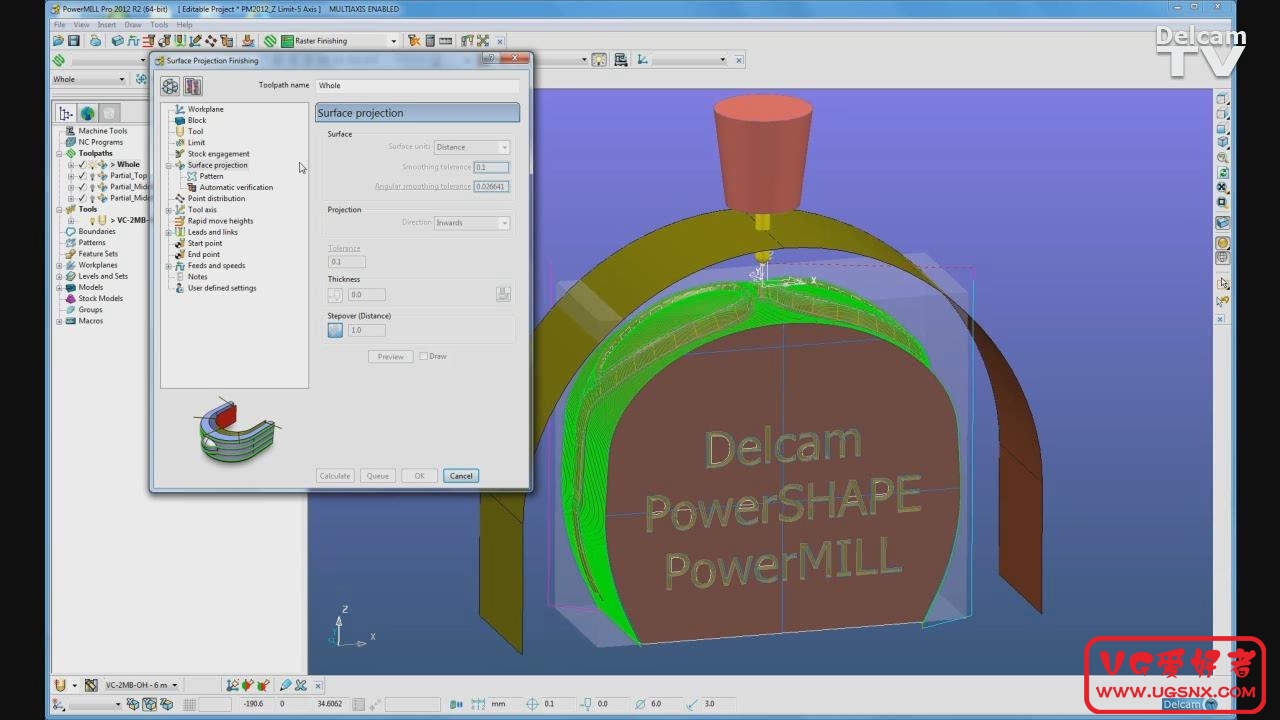This screenshot has width=1280, height=720.
Task: Open Direction Inwards dropdown
Action: pos(503,223)
